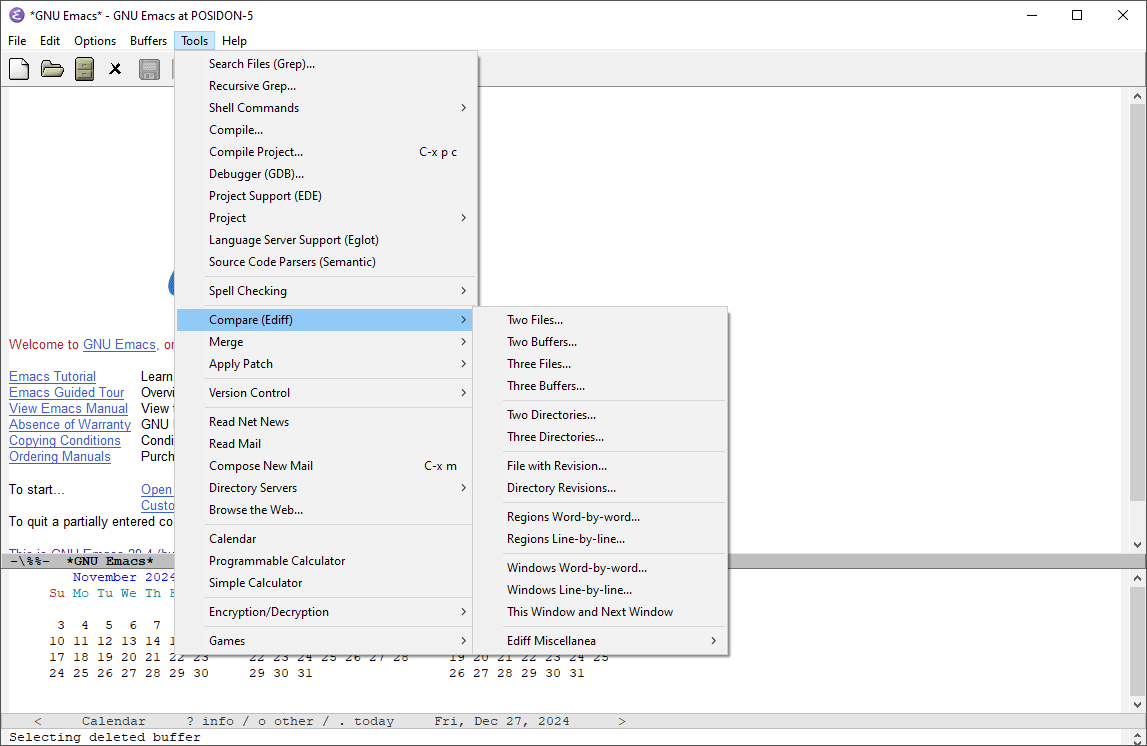Open the File menu

pyautogui.click(x=17, y=41)
